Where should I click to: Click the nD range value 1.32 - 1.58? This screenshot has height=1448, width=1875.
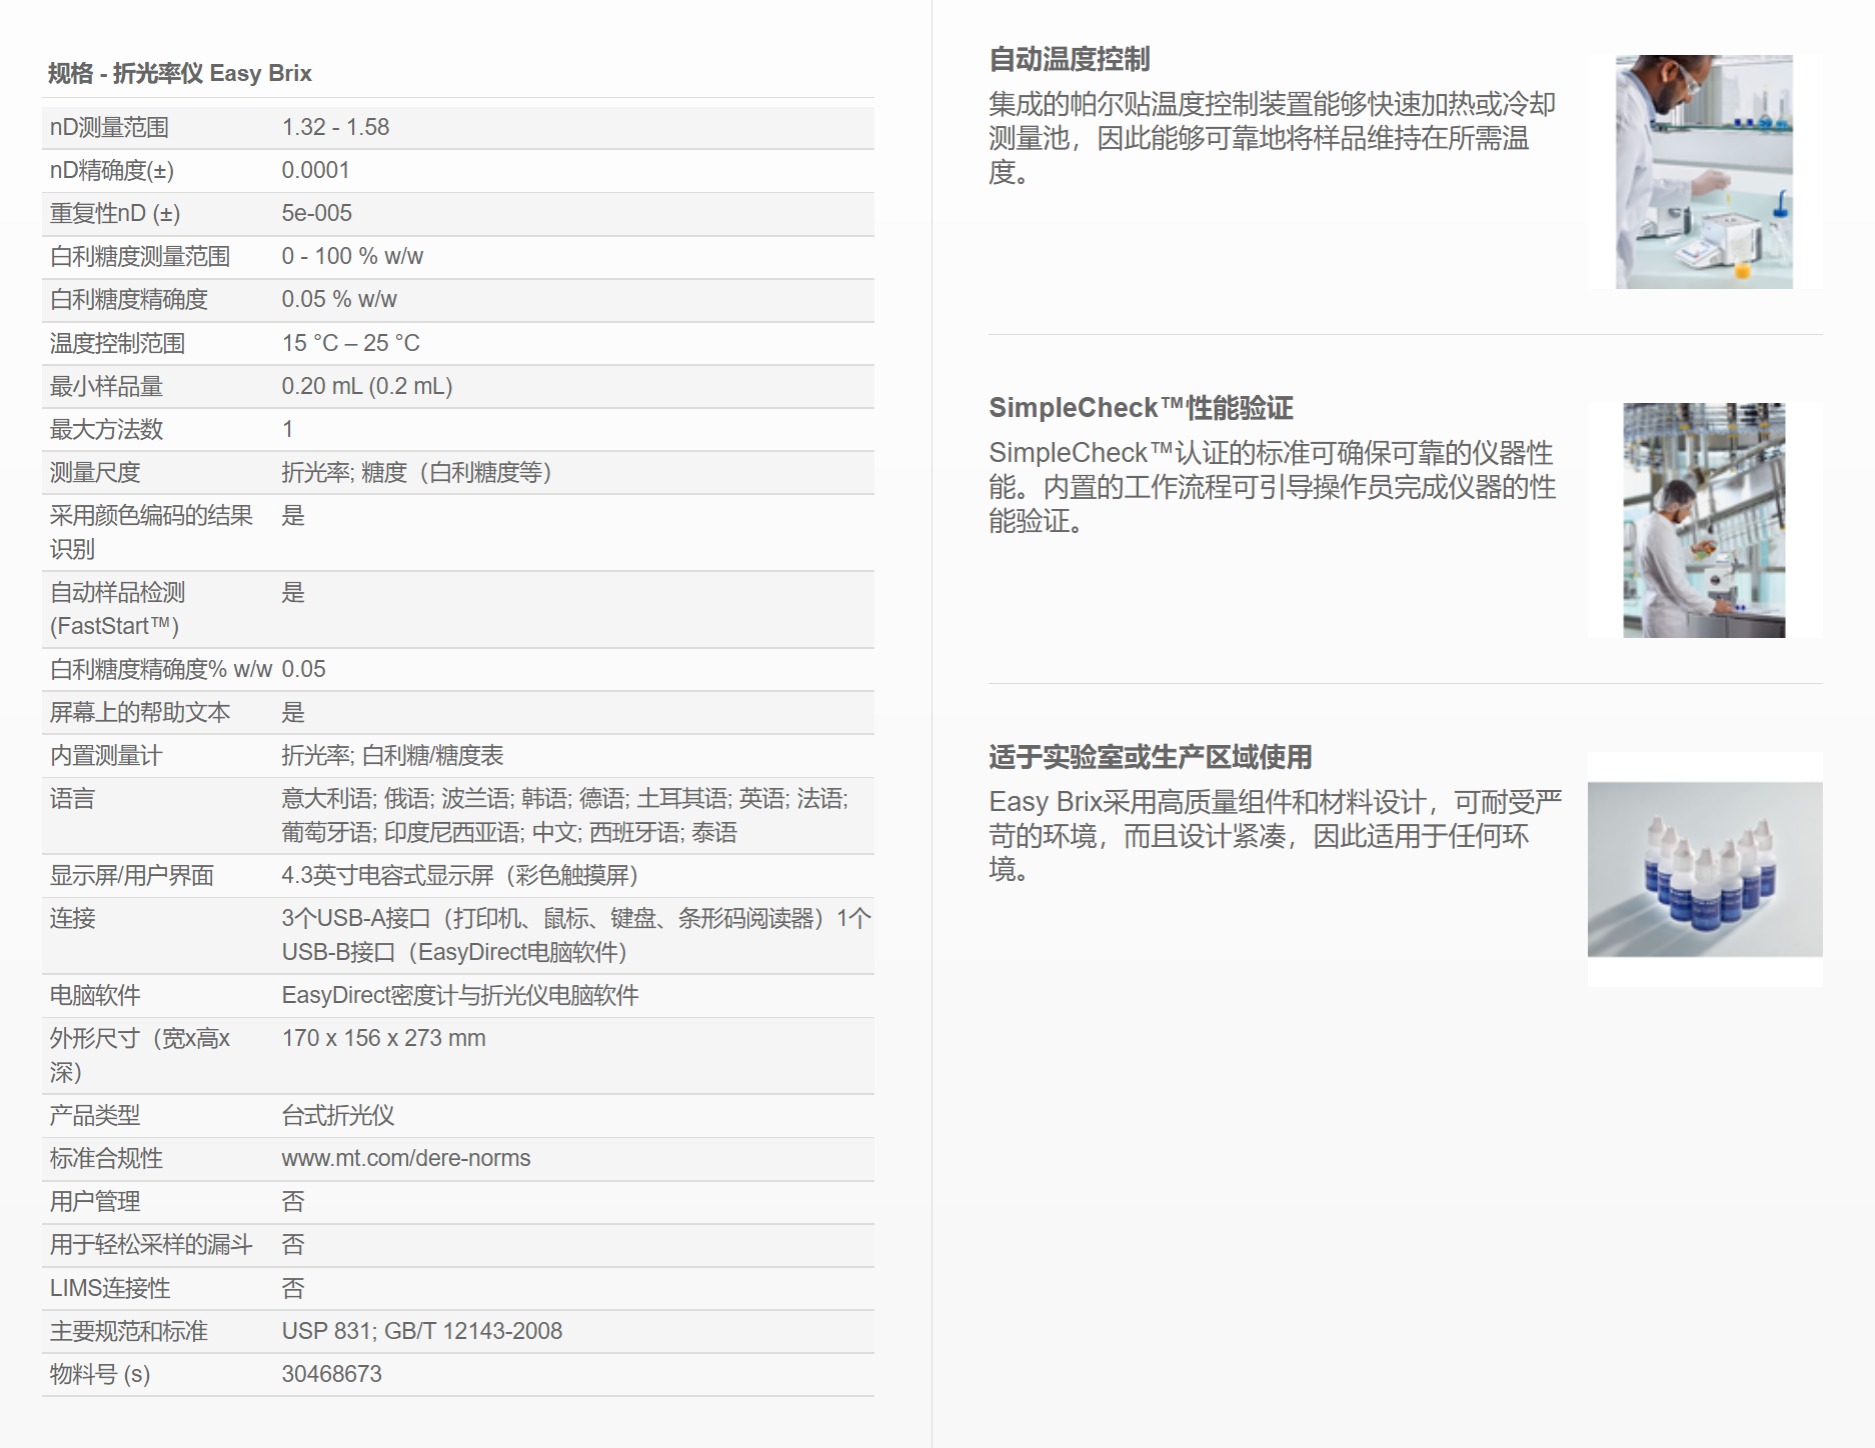click(x=335, y=127)
